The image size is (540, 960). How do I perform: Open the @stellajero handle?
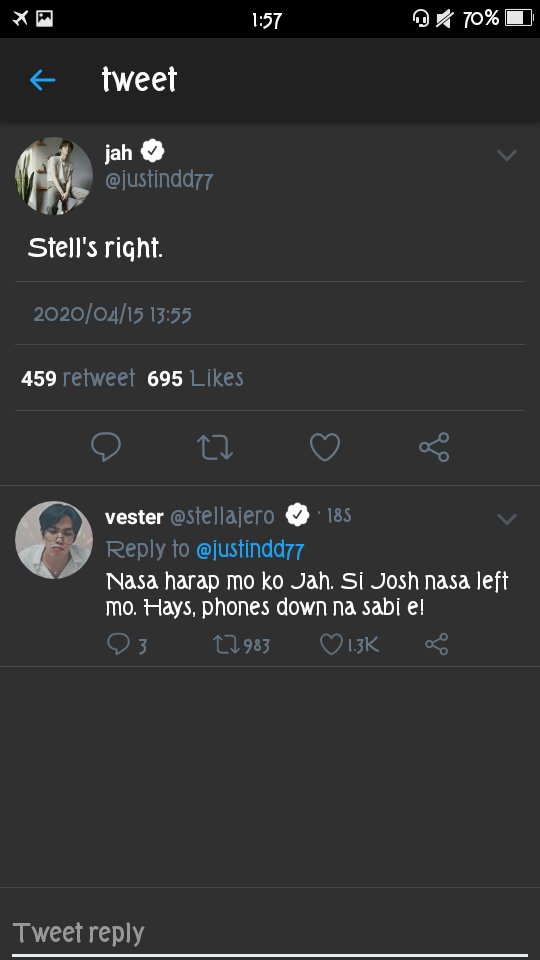[222, 517]
